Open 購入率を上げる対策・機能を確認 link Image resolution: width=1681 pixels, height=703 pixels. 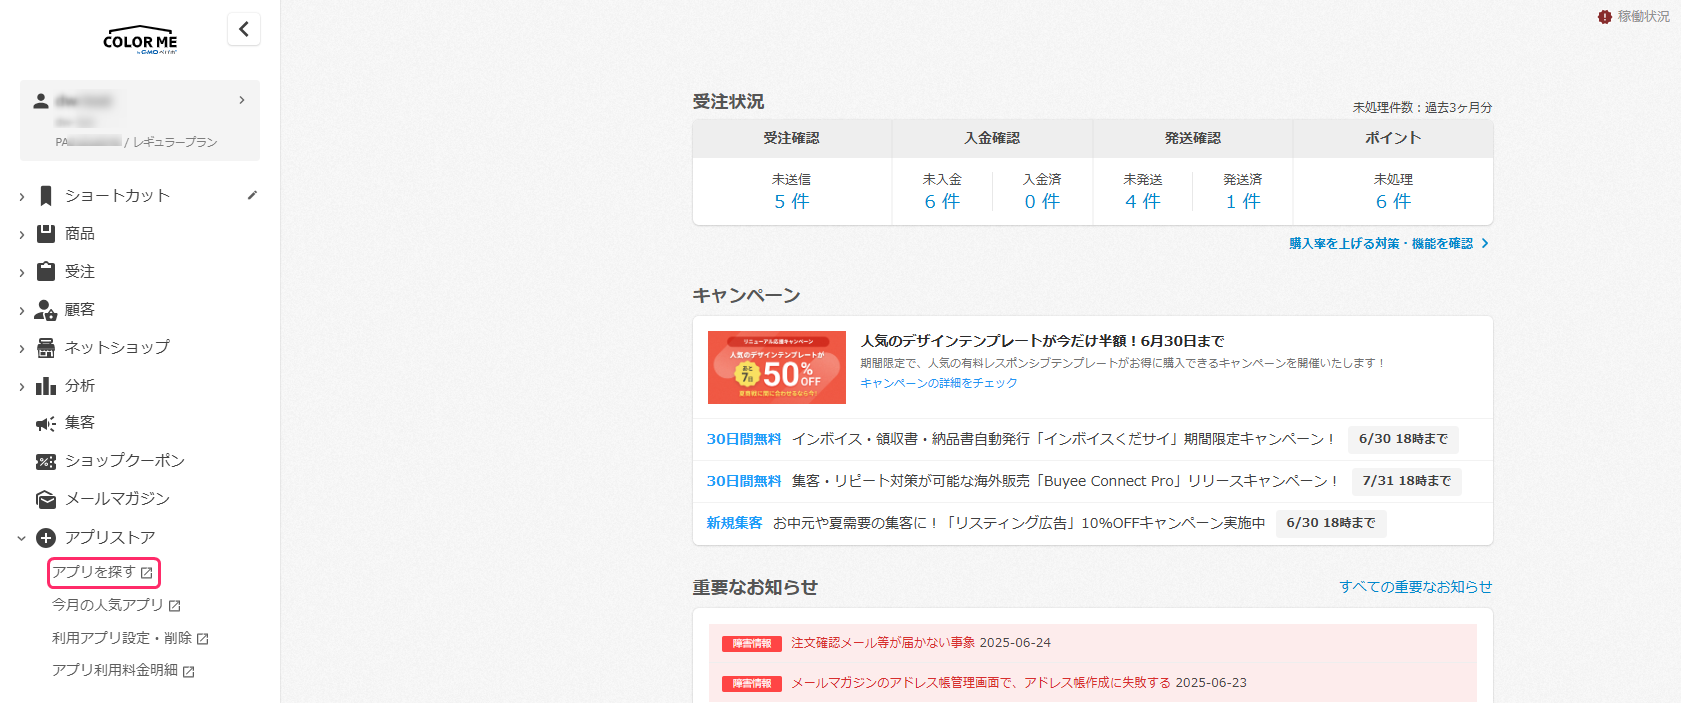click(x=1387, y=244)
